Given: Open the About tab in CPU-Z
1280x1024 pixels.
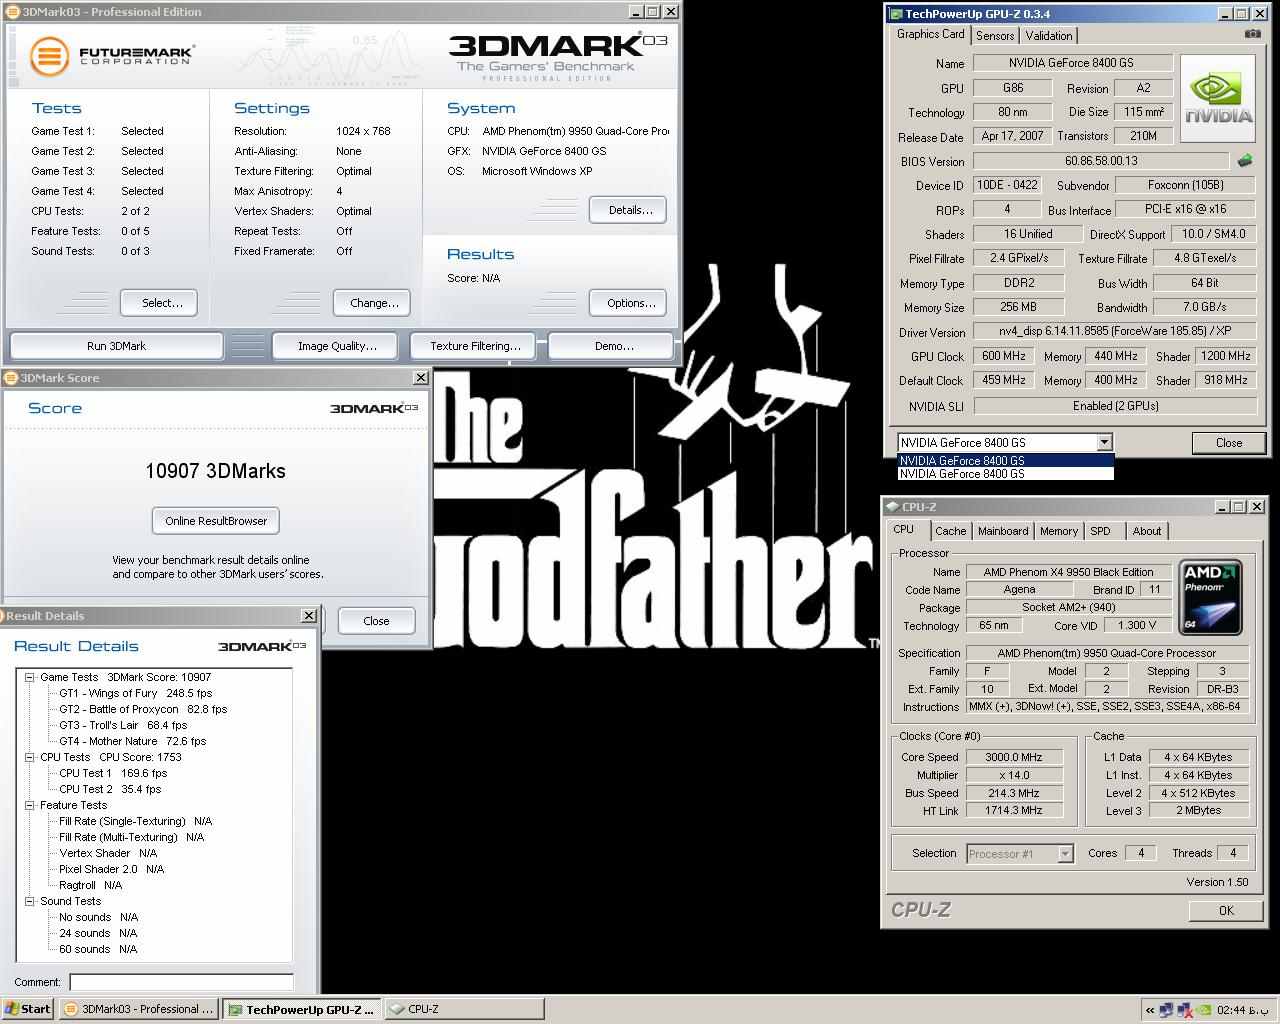Looking at the screenshot, I should (1147, 531).
